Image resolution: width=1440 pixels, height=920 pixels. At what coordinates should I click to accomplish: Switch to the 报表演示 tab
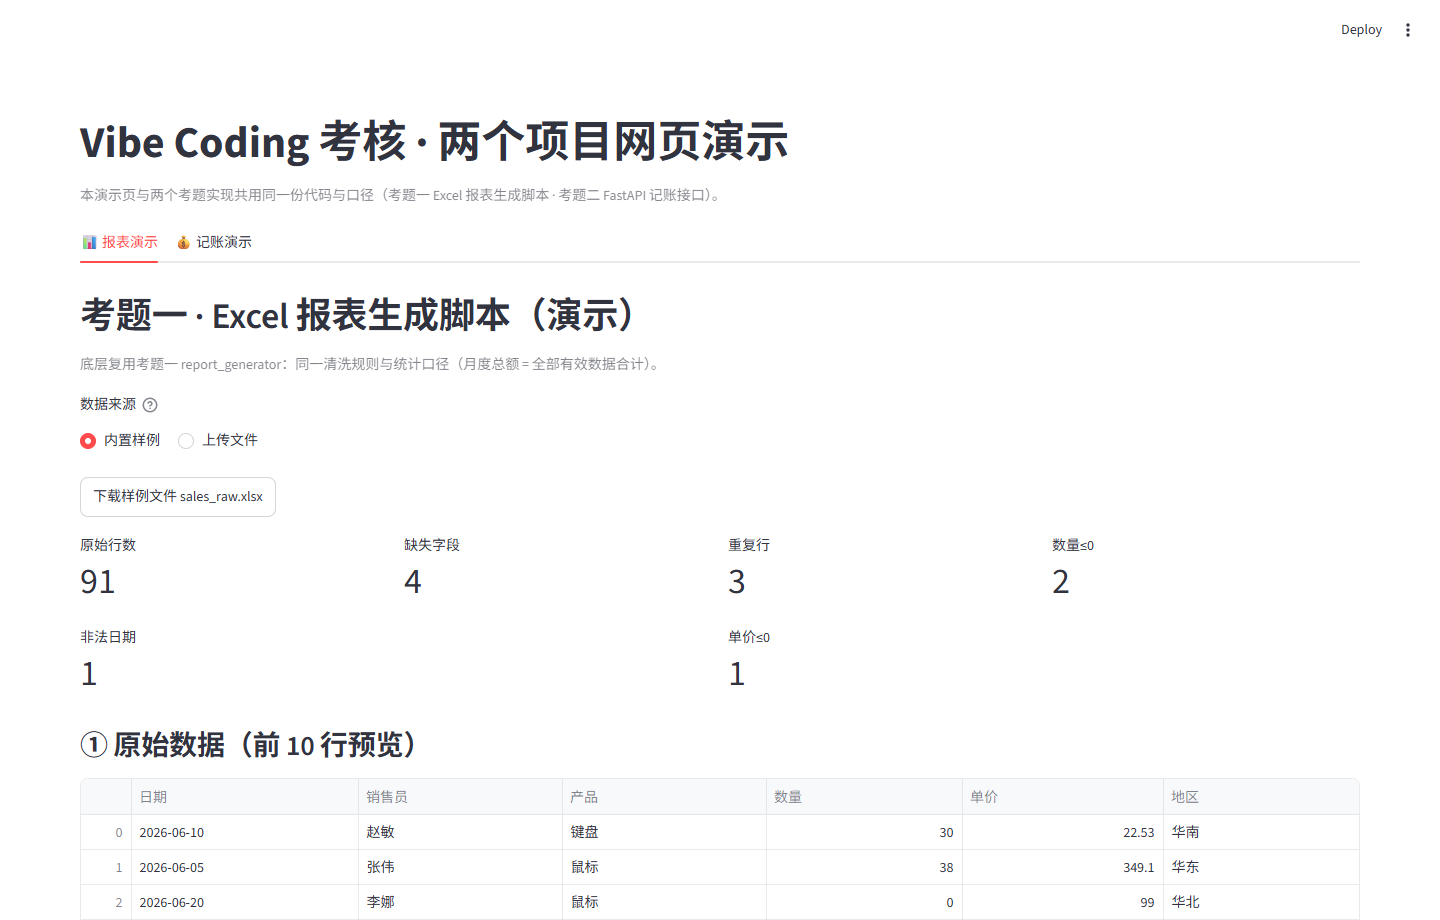pyautogui.click(x=119, y=242)
